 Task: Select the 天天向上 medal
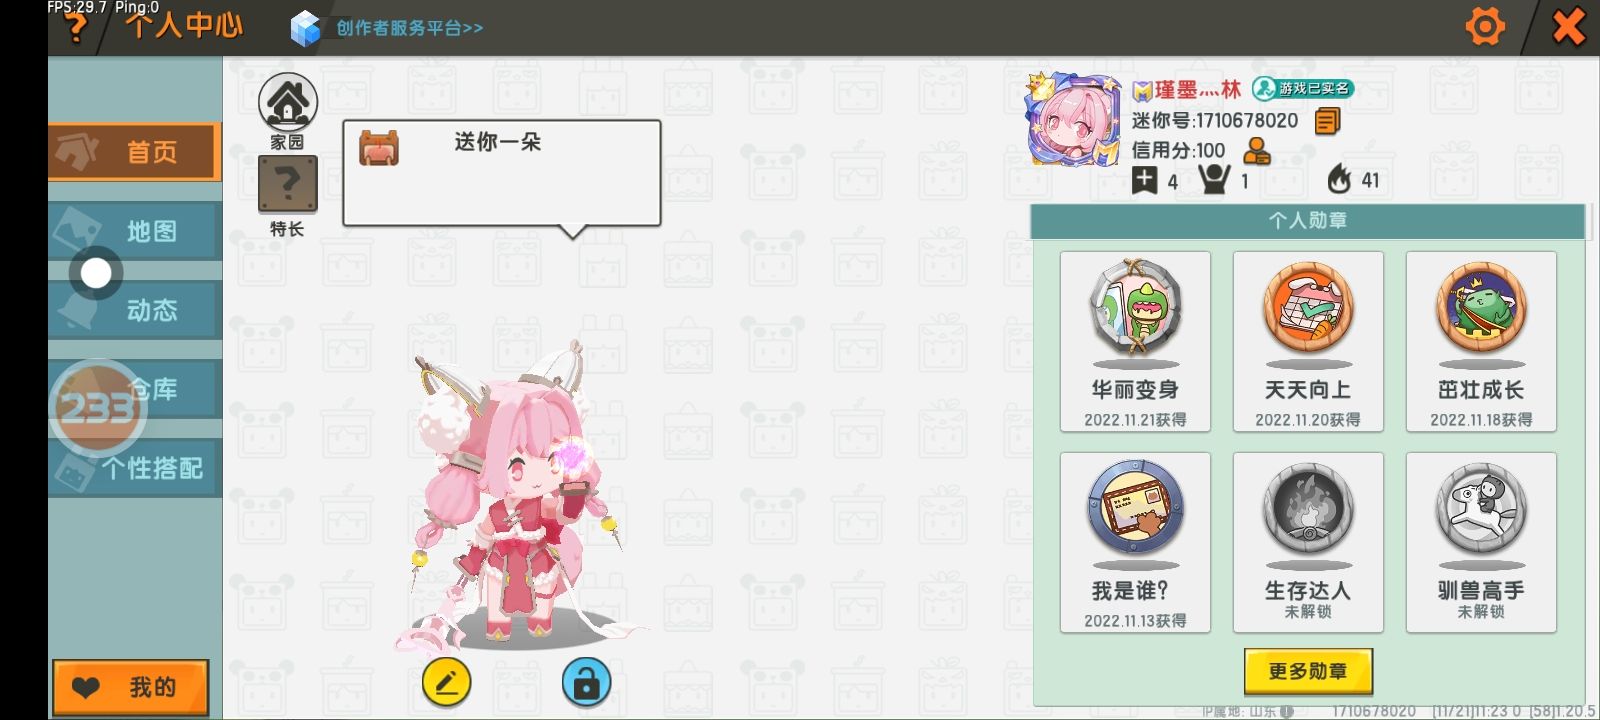click(x=1308, y=342)
